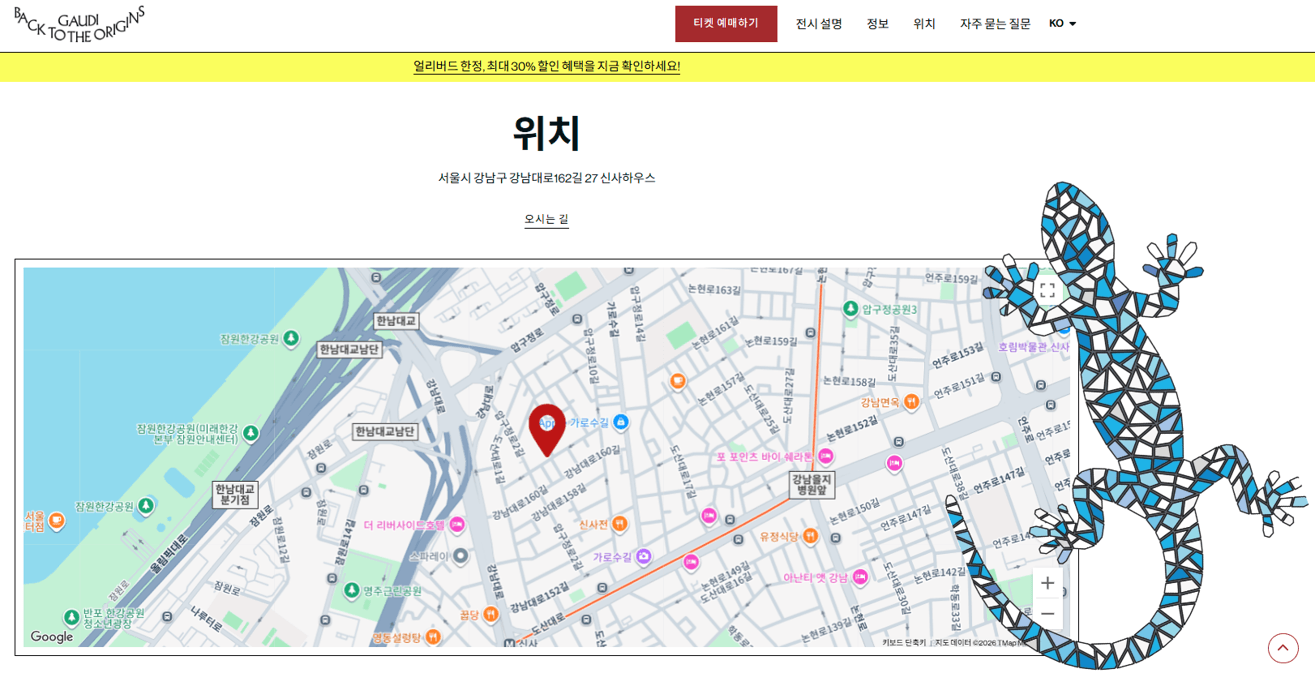This screenshot has height=686, width=1315.
Task: Open the KO language dropdown
Action: tap(1062, 23)
